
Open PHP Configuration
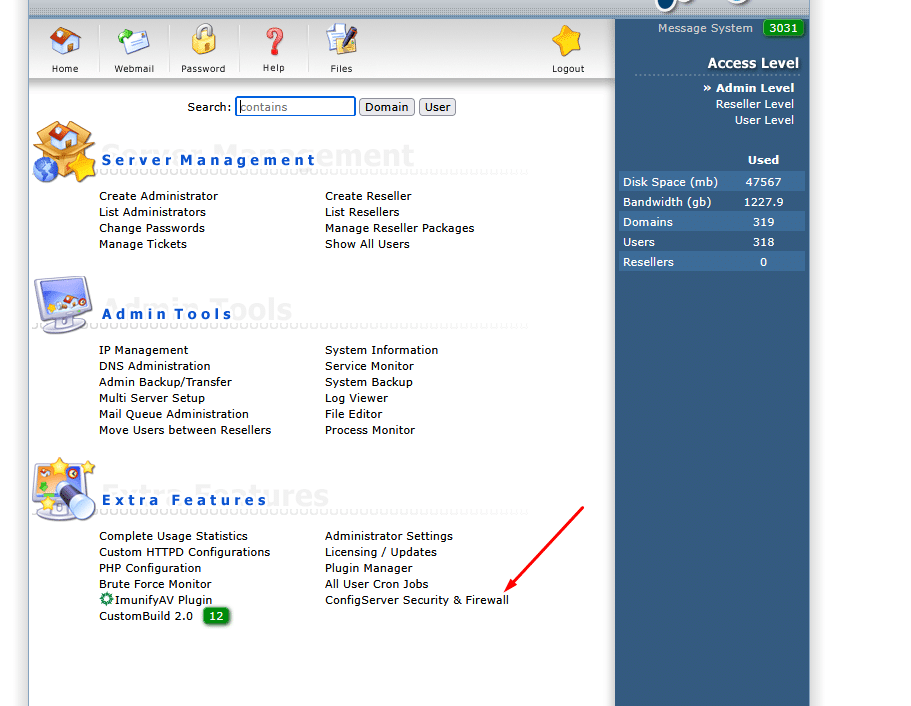click(x=150, y=568)
